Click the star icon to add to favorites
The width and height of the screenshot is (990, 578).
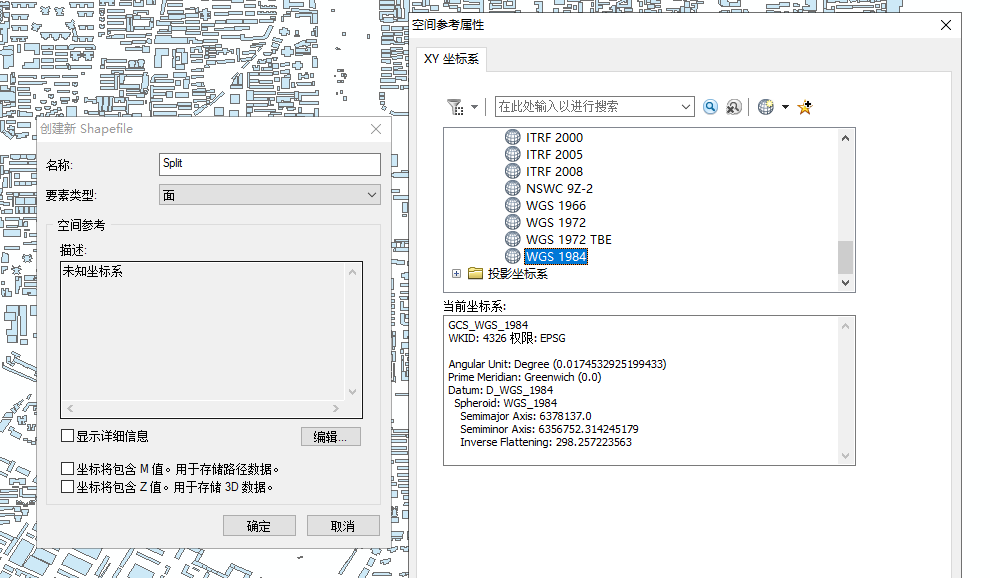pyautogui.click(x=805, y=106)
